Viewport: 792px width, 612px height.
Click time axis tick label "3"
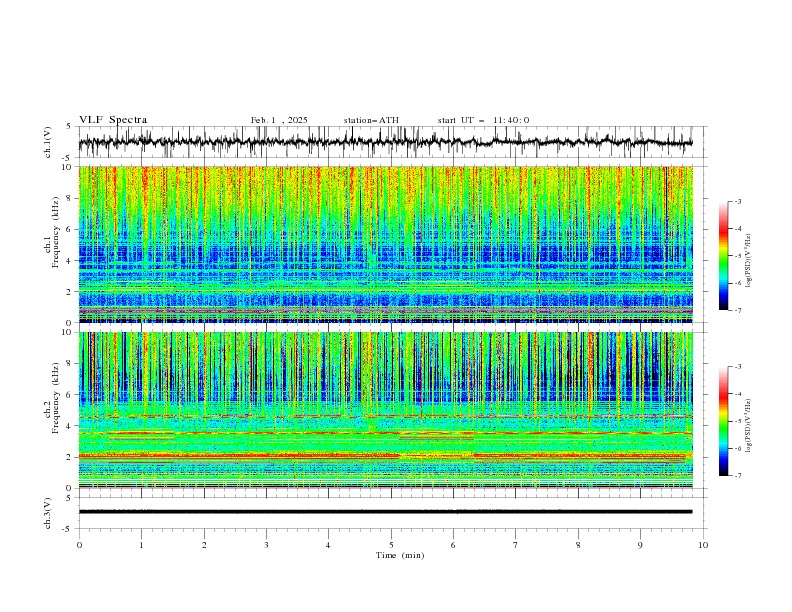(266, 545)
